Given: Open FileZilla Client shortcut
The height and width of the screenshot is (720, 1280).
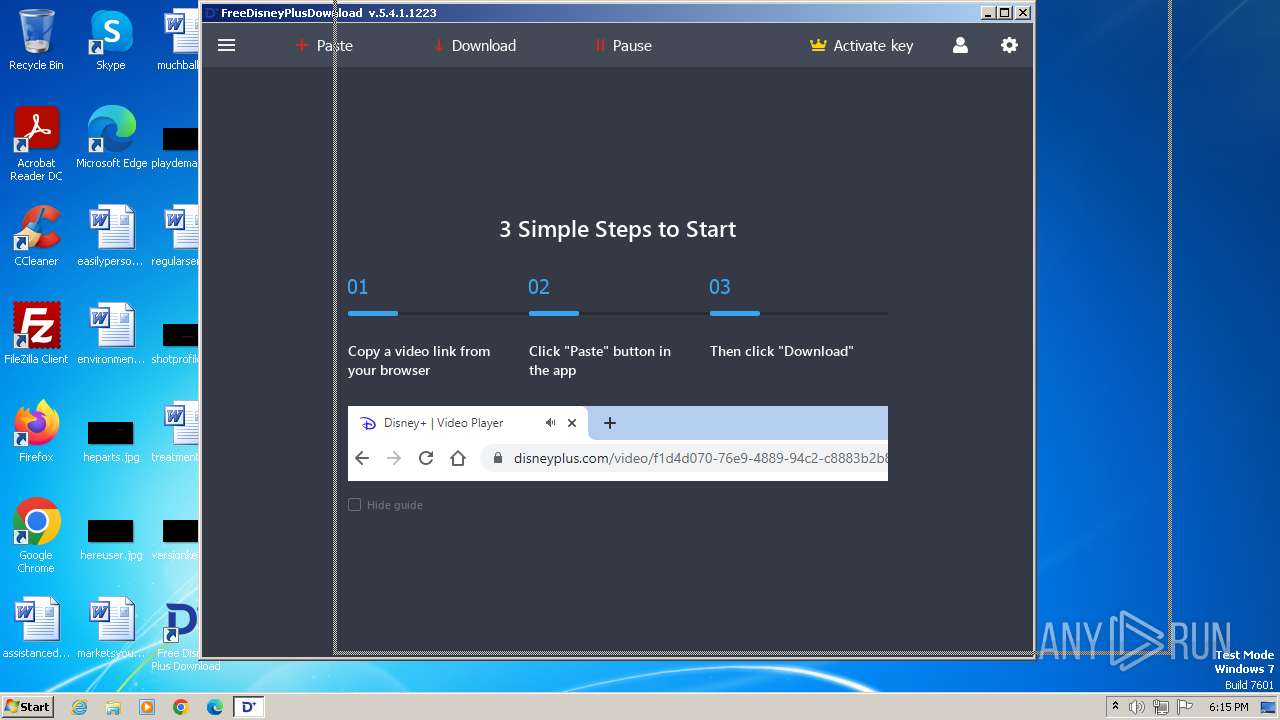Looking at the screenshot, I should (36, 334).
